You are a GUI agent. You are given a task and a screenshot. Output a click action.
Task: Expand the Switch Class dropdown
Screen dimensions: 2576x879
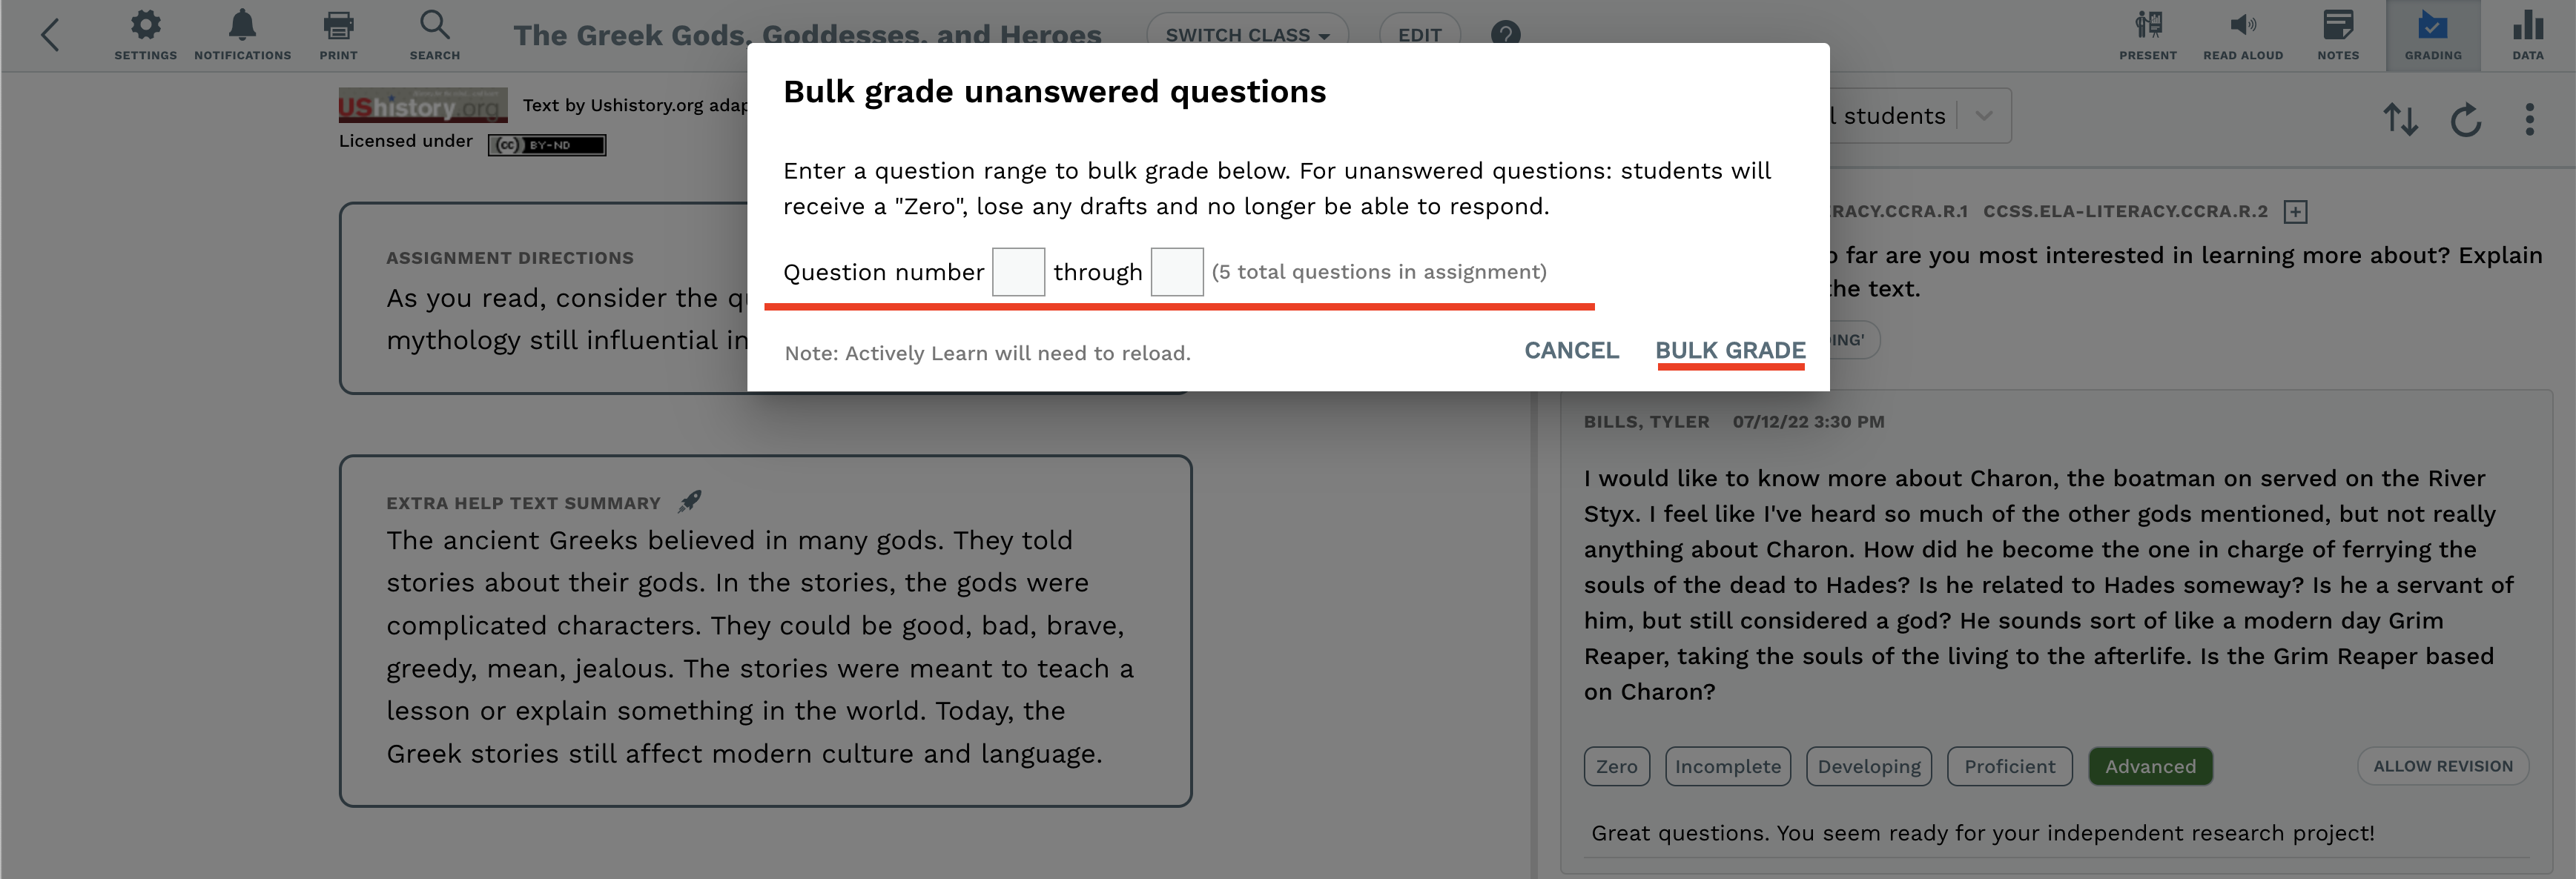point(1247,35)
